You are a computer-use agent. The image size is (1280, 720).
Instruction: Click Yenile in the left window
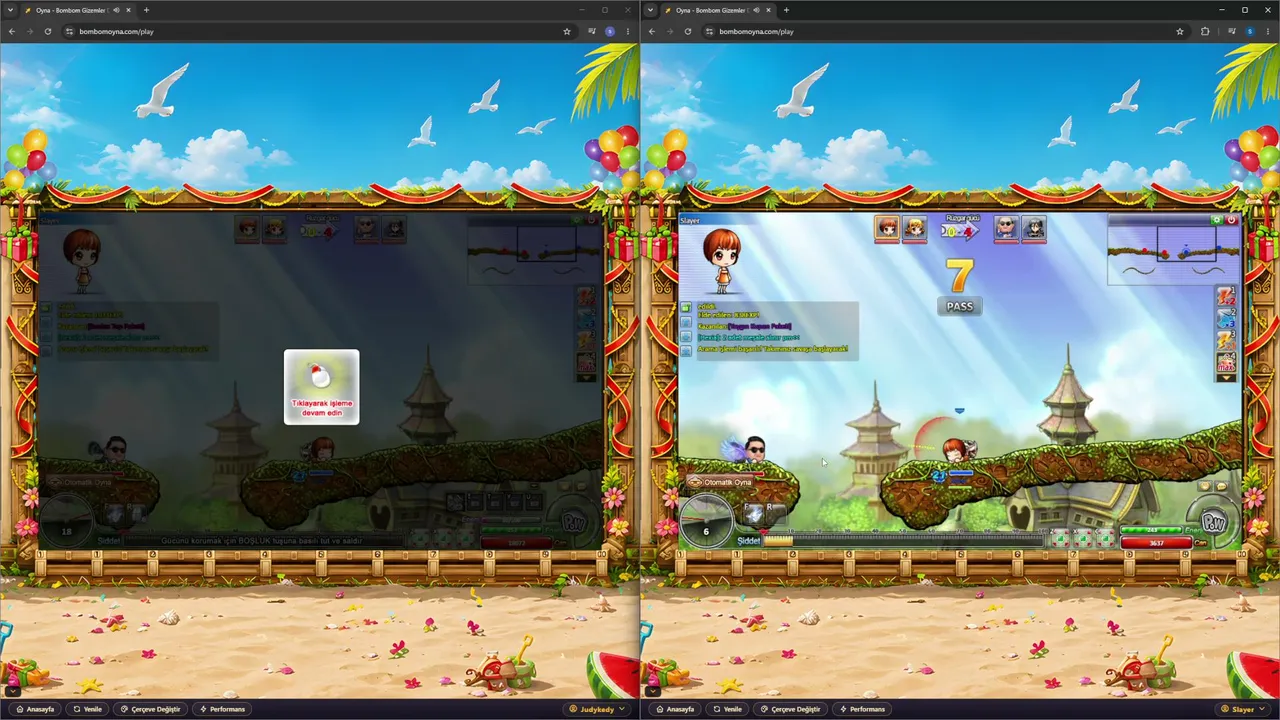[87, 709]
